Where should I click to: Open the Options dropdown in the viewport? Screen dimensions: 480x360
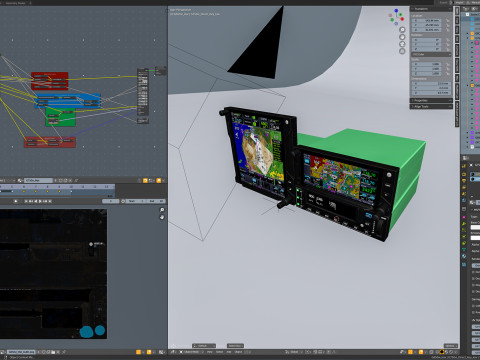click(x=451, y=346)
